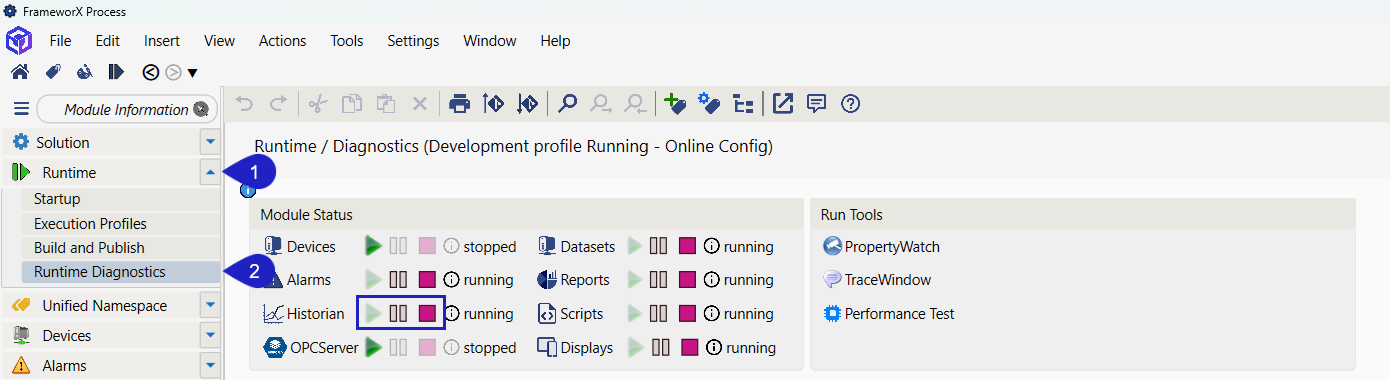The height and width of the screenshot is (380, 1390).
Task: Select Startup under Runtime
Action: pos(121,199)
